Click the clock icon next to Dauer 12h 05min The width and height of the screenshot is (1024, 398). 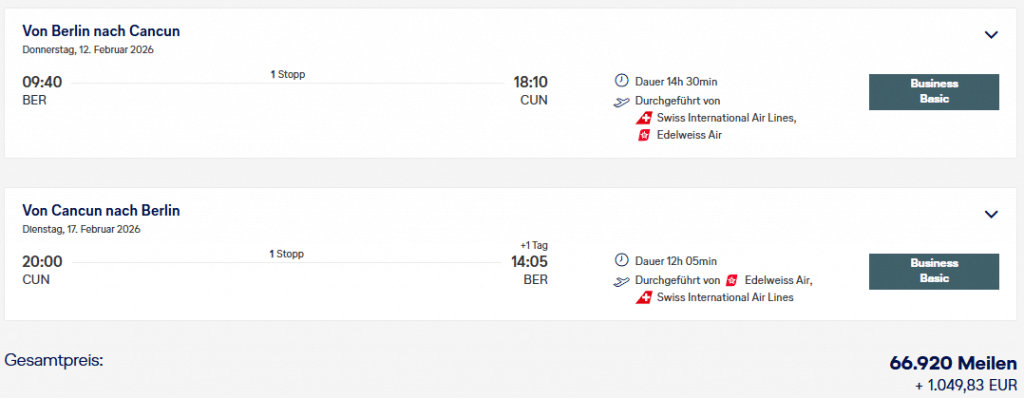point(621,261)
